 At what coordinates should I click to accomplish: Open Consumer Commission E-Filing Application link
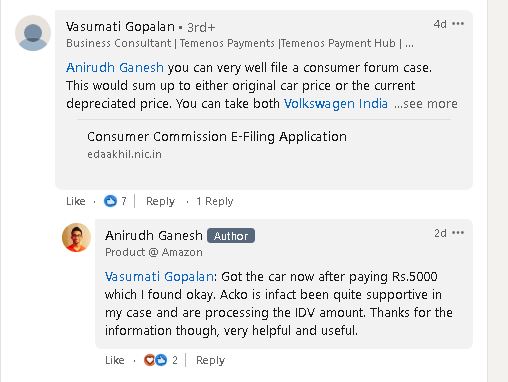click(217, 137)
